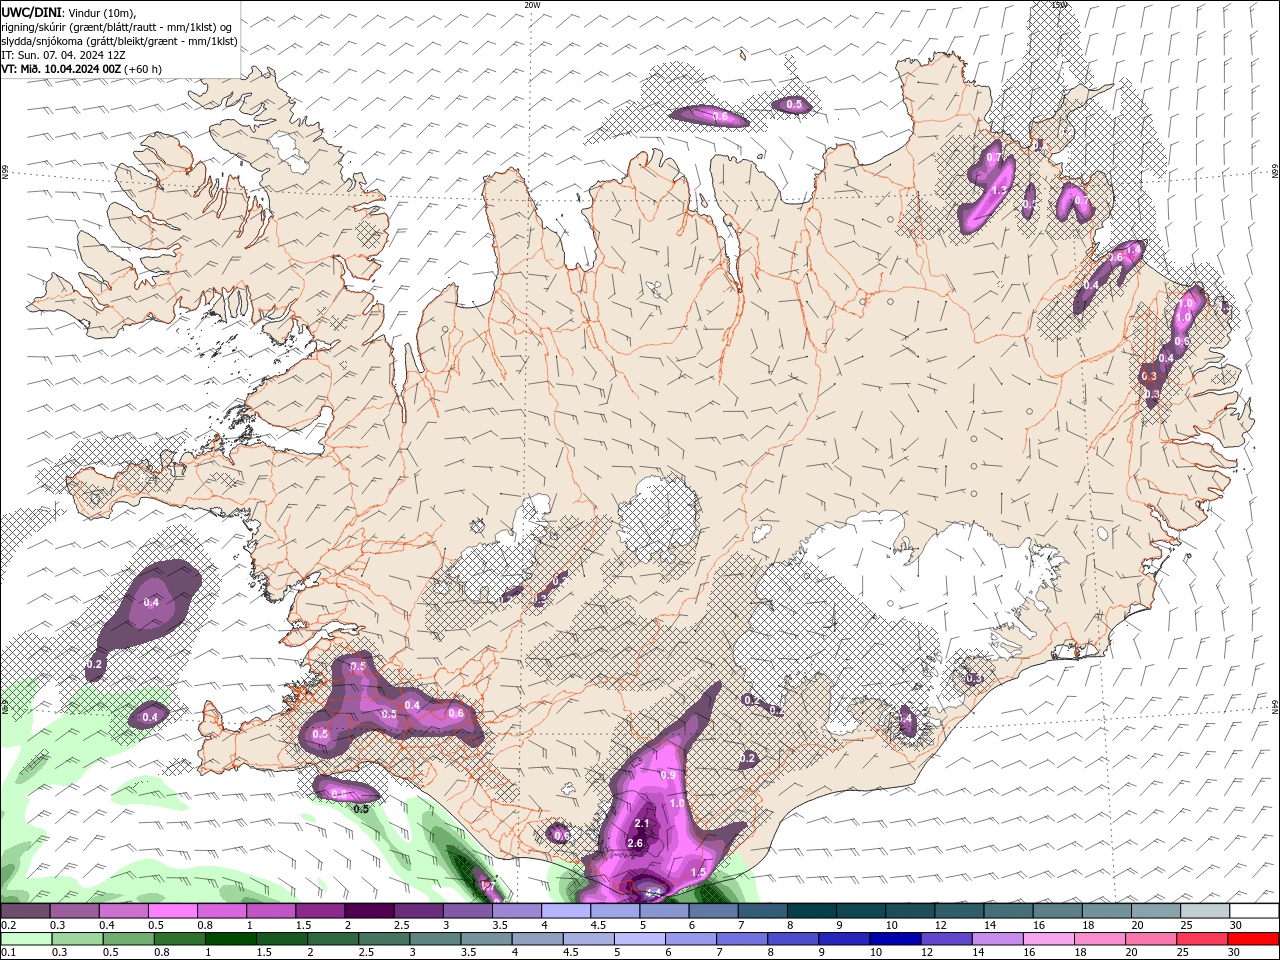Pick lower-row legend swatch starting at 2.5
Image resolution: width=1280 pixels, height=960 pixels.
385,939
